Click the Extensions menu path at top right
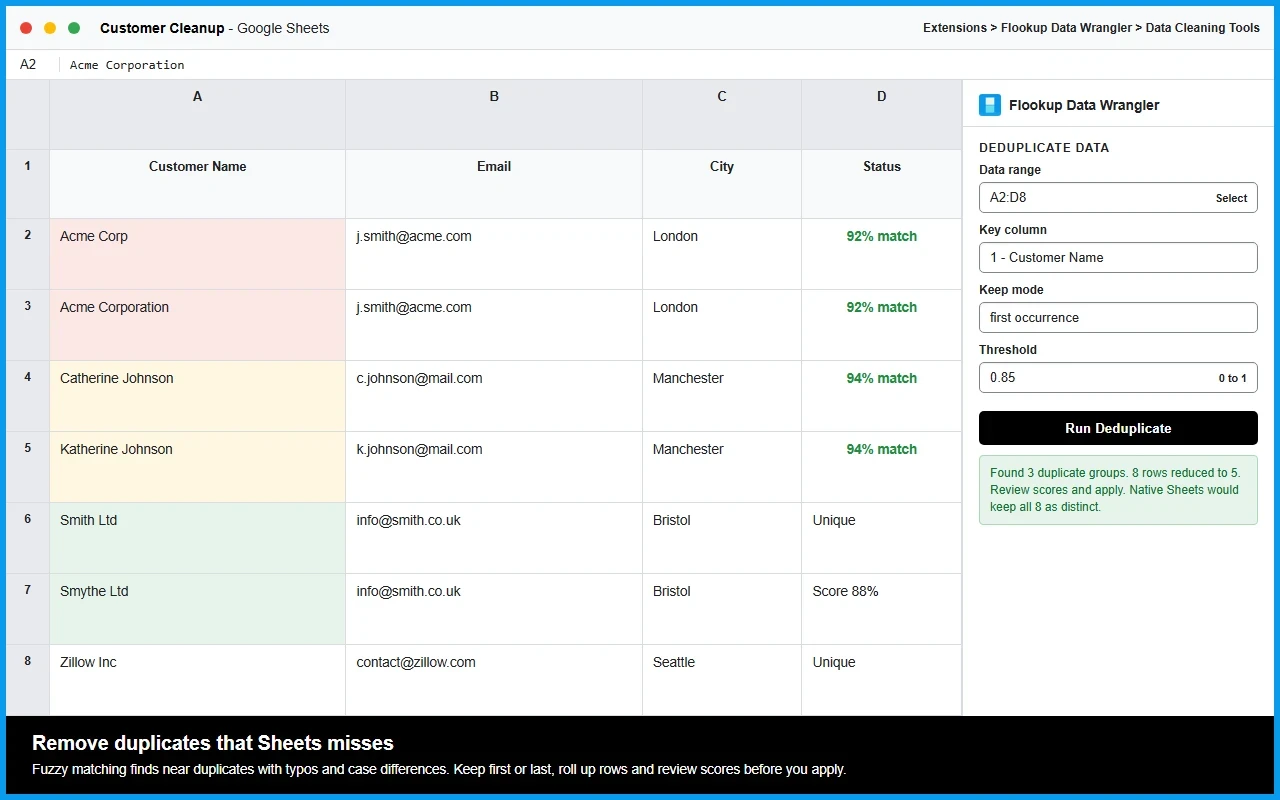Viewport: 1280px width, 800px height. click(1091, 28)
